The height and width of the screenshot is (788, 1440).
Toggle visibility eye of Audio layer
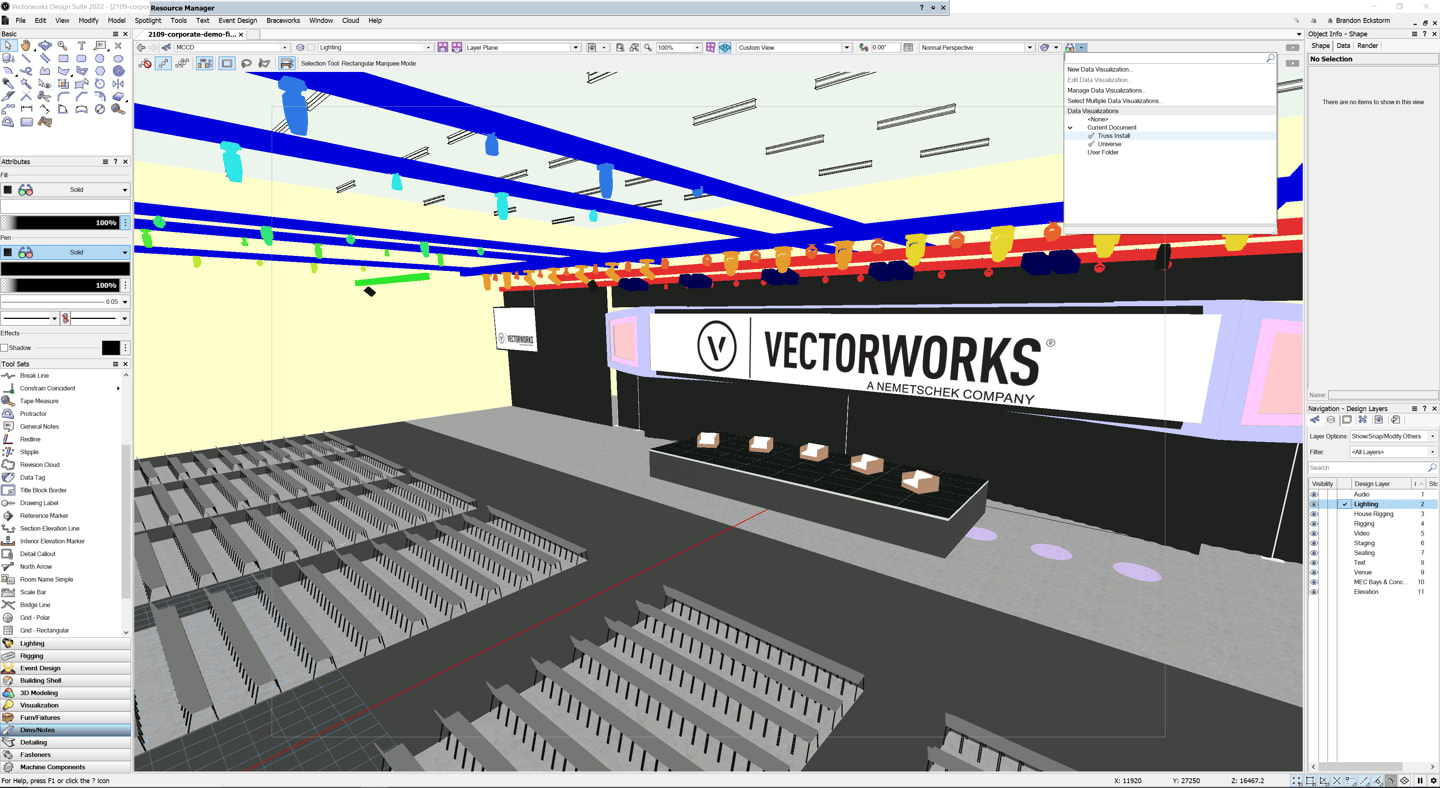tap(1314, 494)
